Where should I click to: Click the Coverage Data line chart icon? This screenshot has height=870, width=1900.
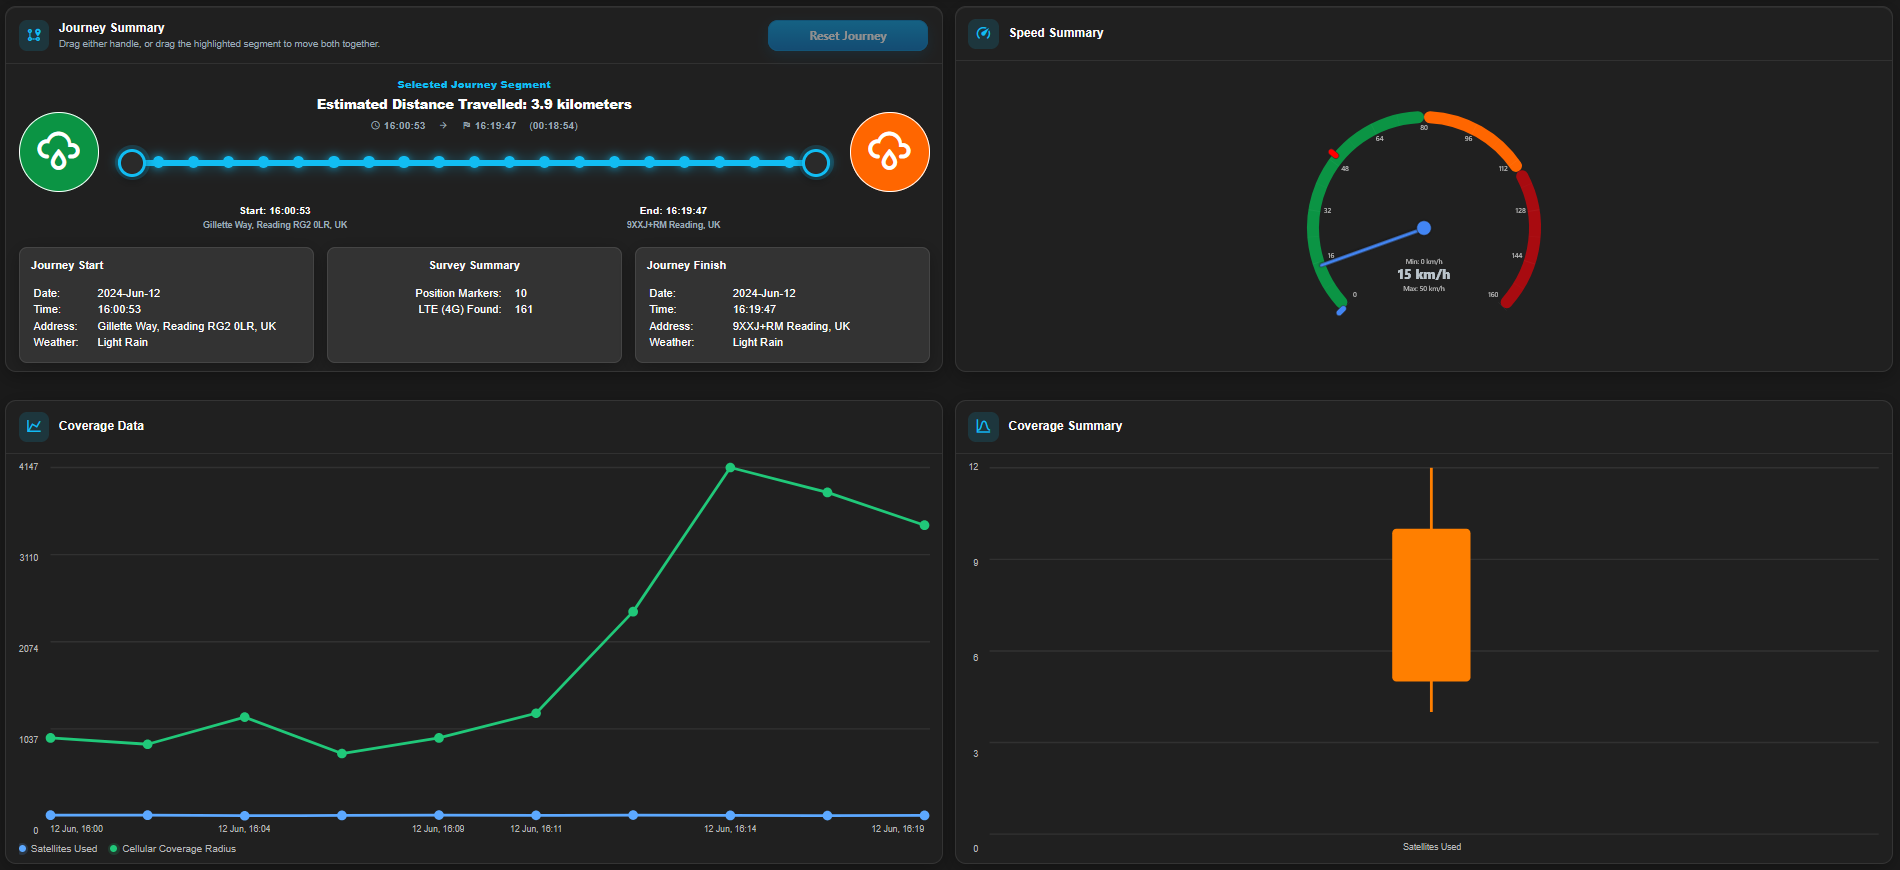coord(34,426)
